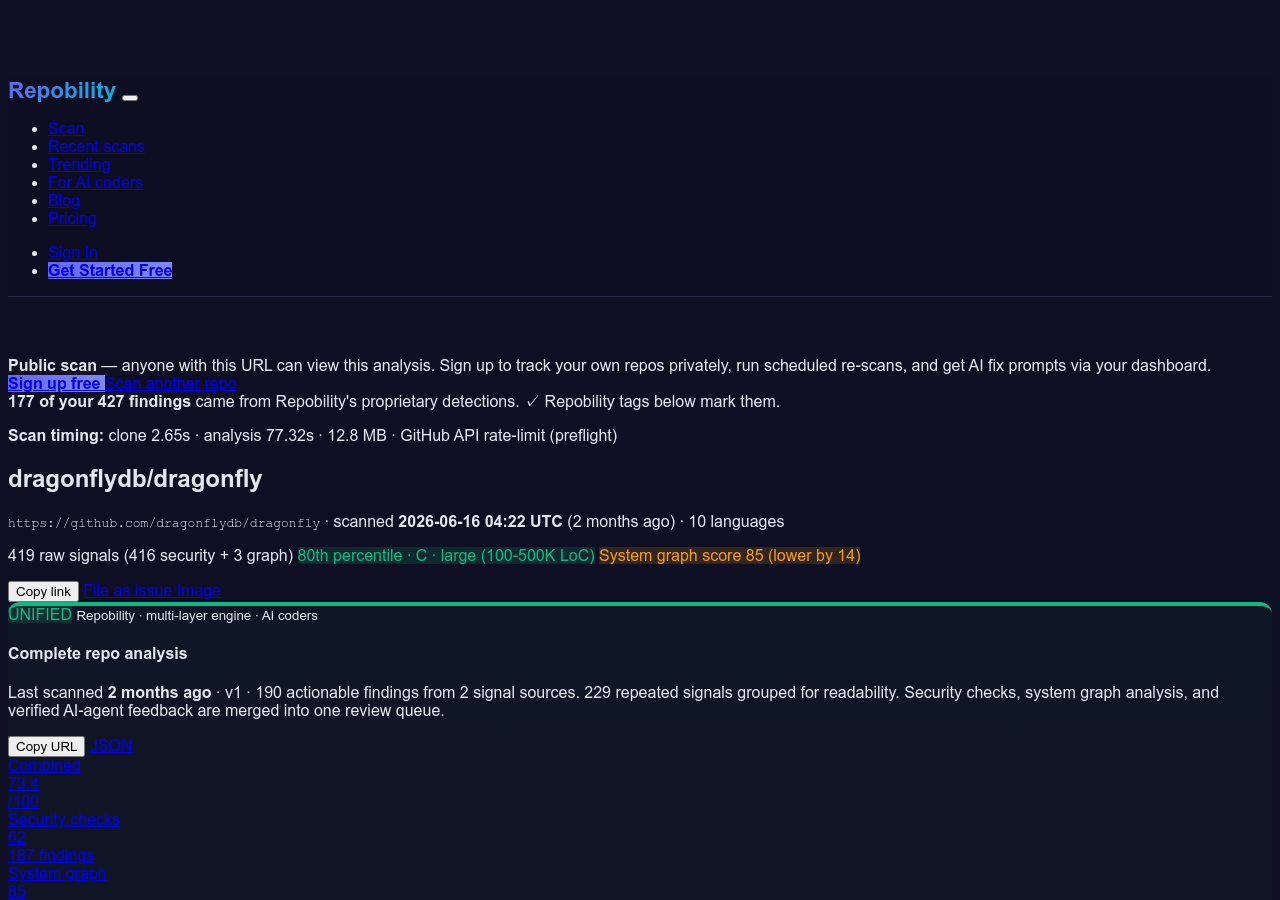
Task: Open File as issue link
Action: click(x=128, y=590)
